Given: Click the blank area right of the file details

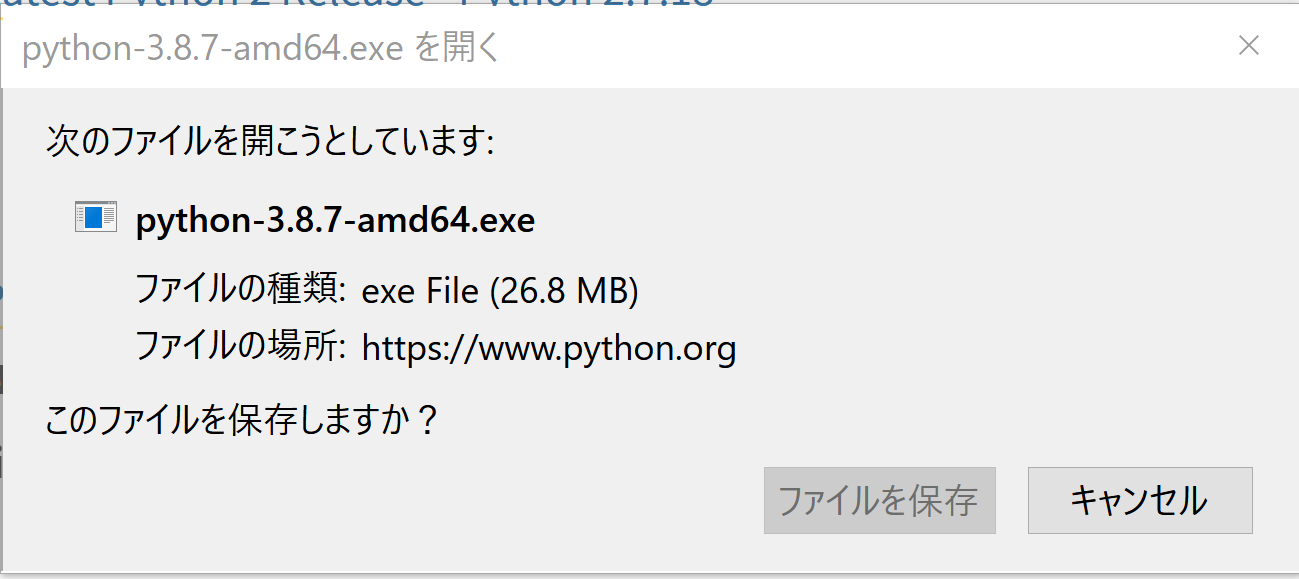Looking at the screenshot, I should pyautogui.click(x=1000, y=290).
